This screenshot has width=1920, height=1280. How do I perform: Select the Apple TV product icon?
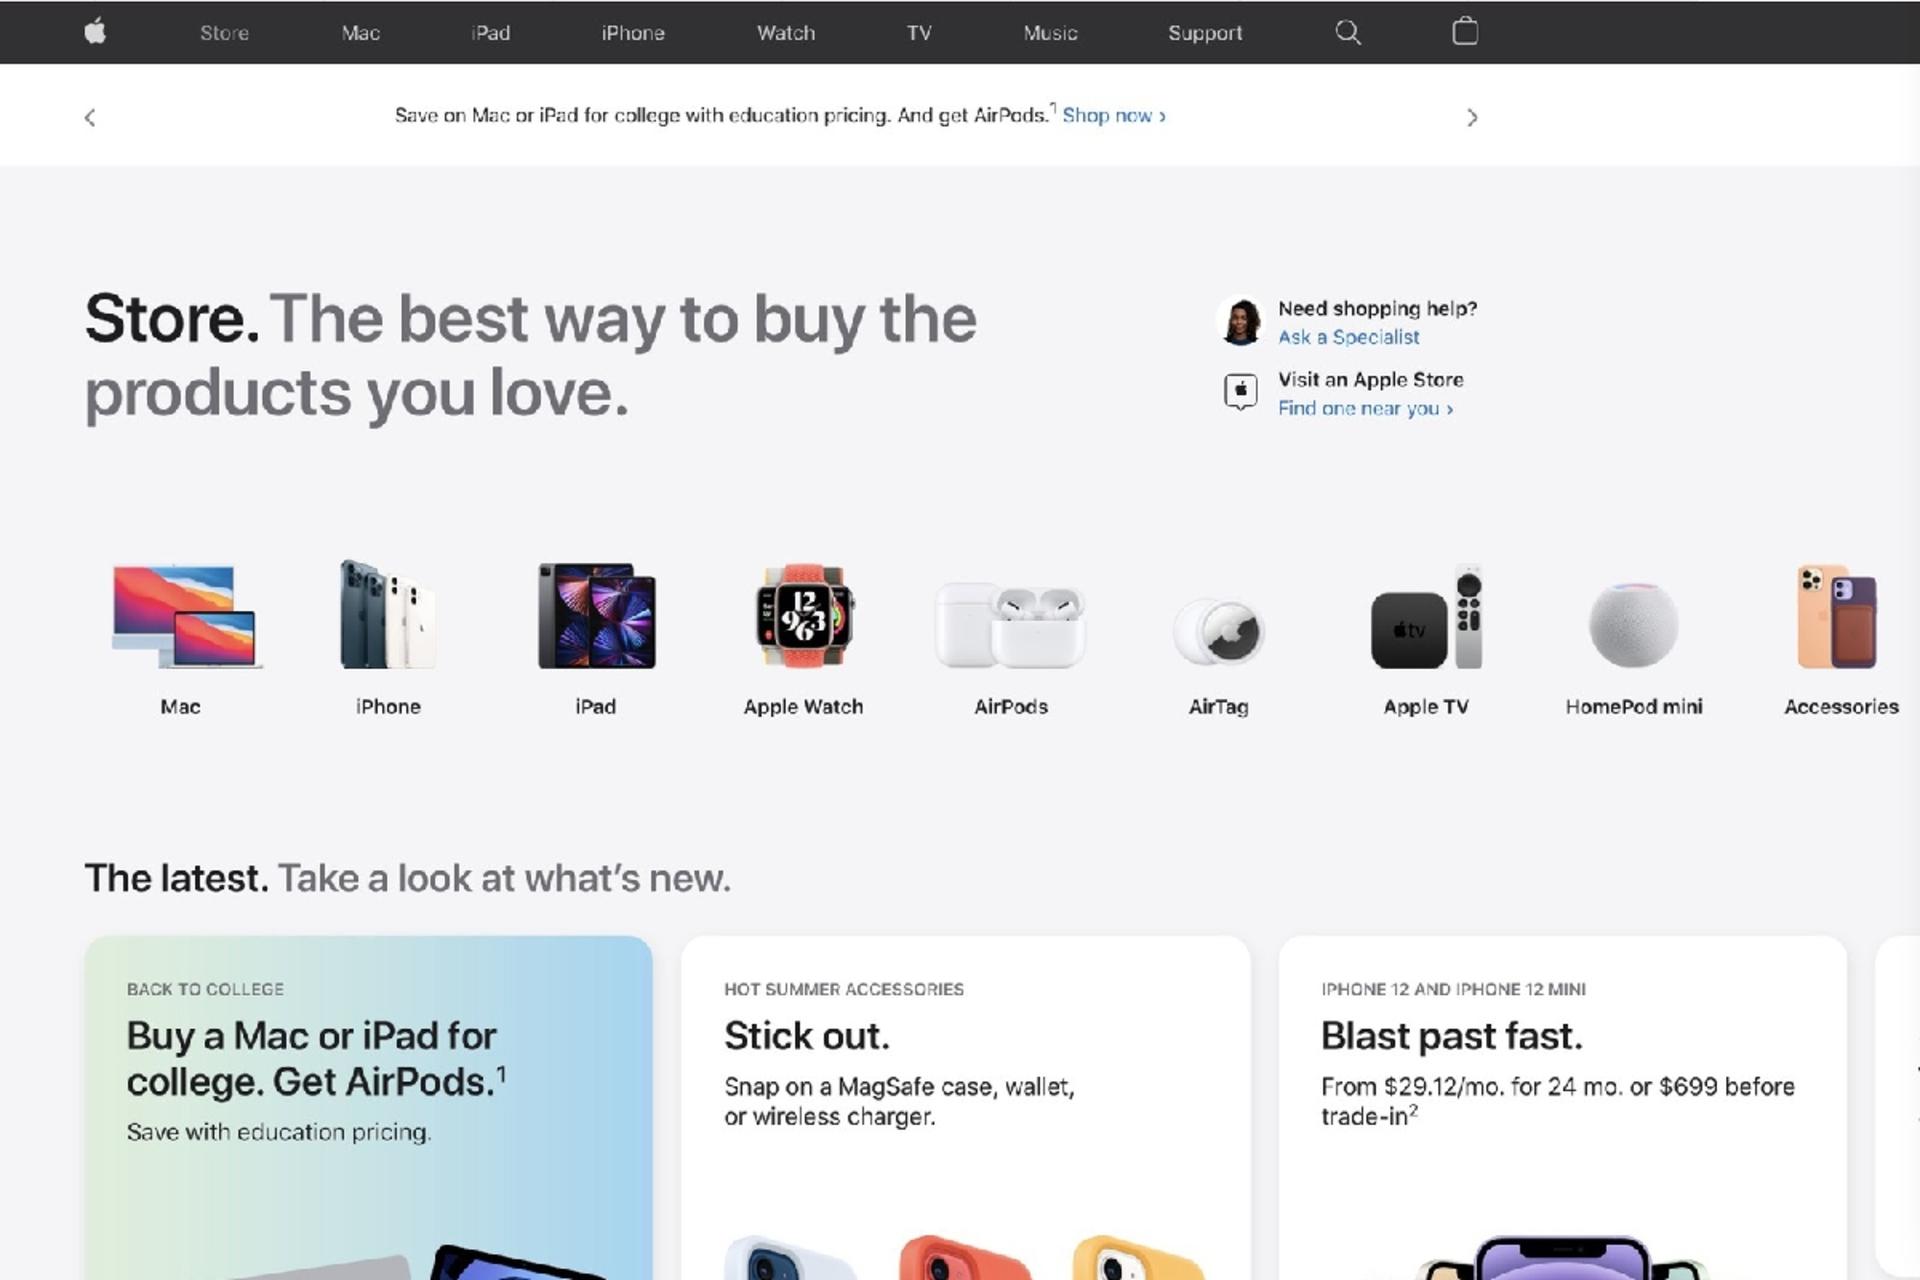point(1426,616)
